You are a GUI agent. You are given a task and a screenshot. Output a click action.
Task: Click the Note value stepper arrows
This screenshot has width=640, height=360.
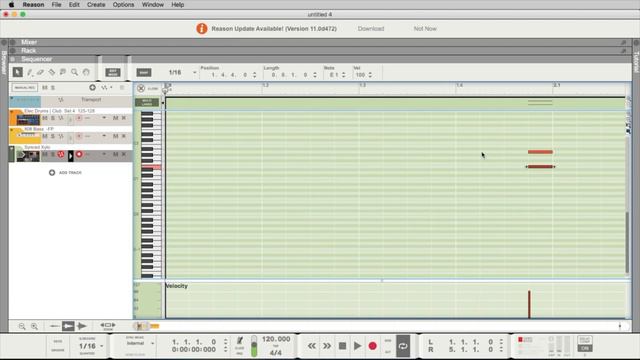point(344,75)
